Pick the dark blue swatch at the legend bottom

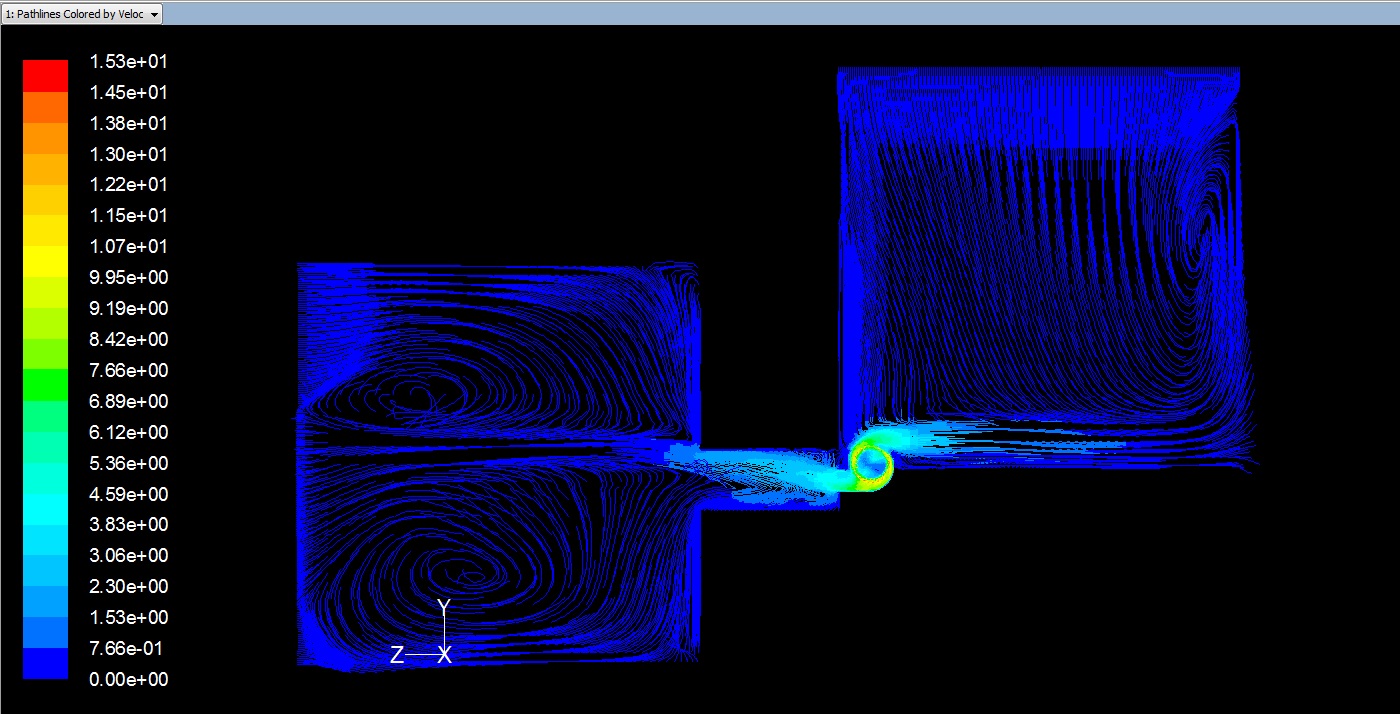click(45, 663)
